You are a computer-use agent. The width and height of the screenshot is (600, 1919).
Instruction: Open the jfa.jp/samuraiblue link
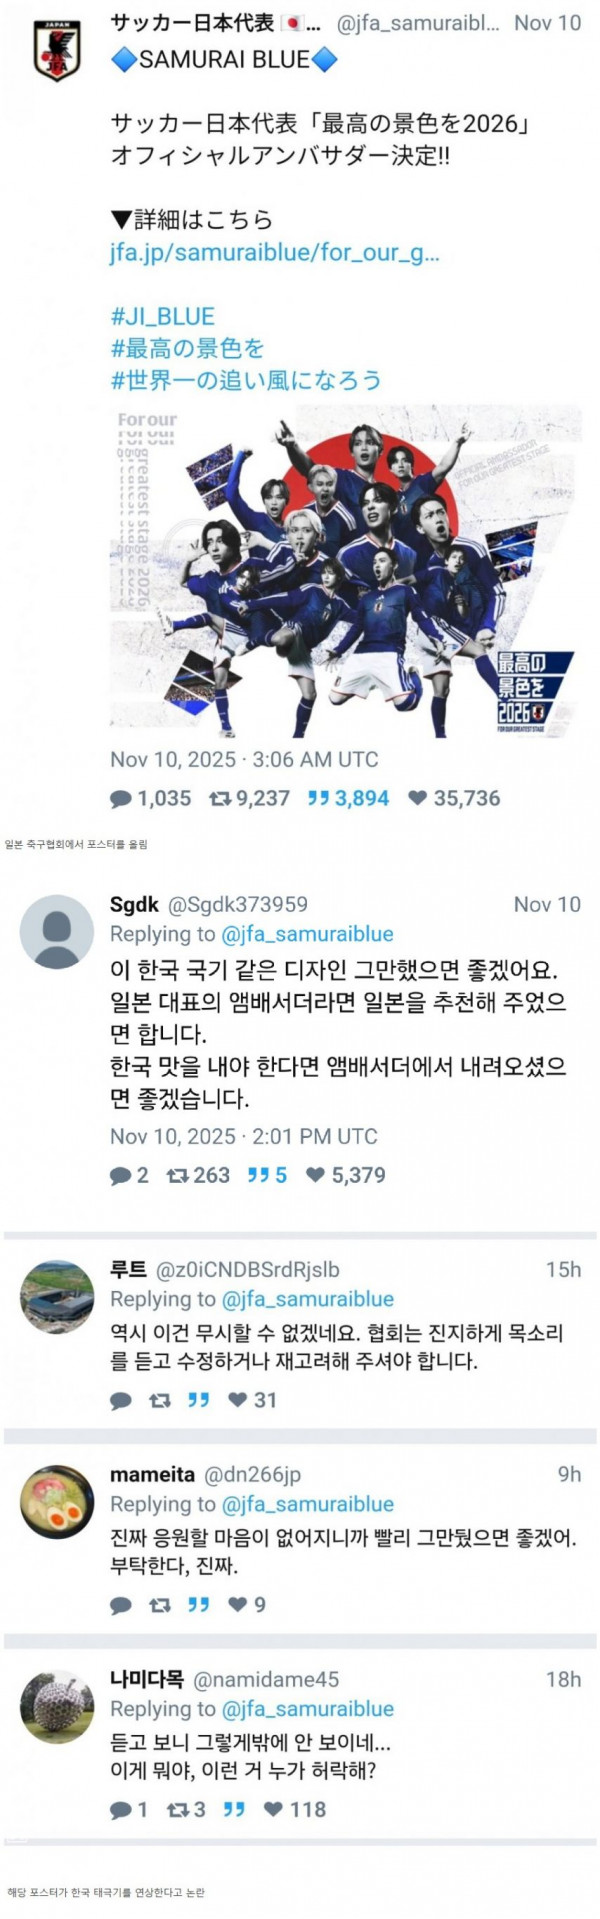[274, 252]
